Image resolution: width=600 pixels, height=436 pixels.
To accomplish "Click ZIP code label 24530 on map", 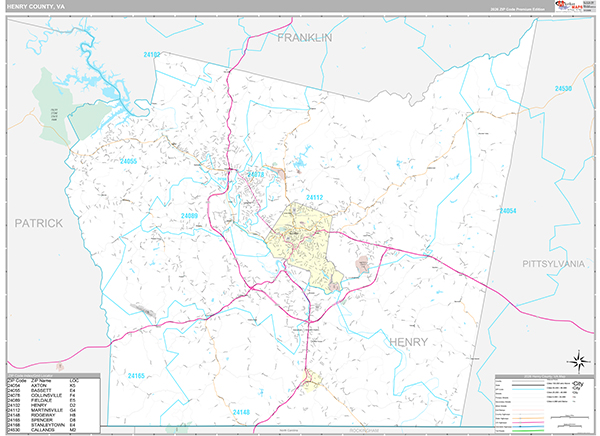I will 563,88.
